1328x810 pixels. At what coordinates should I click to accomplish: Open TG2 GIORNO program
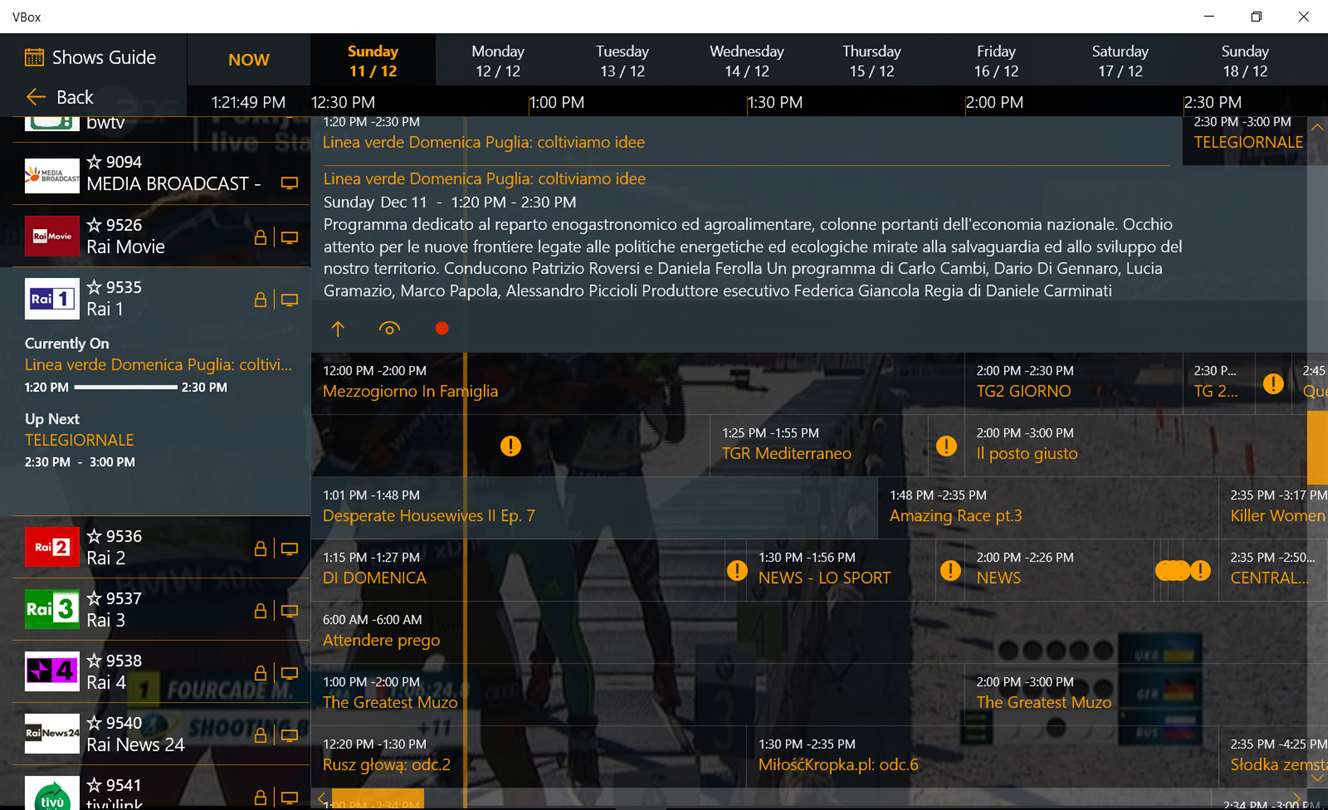(x=1073, y=381)
